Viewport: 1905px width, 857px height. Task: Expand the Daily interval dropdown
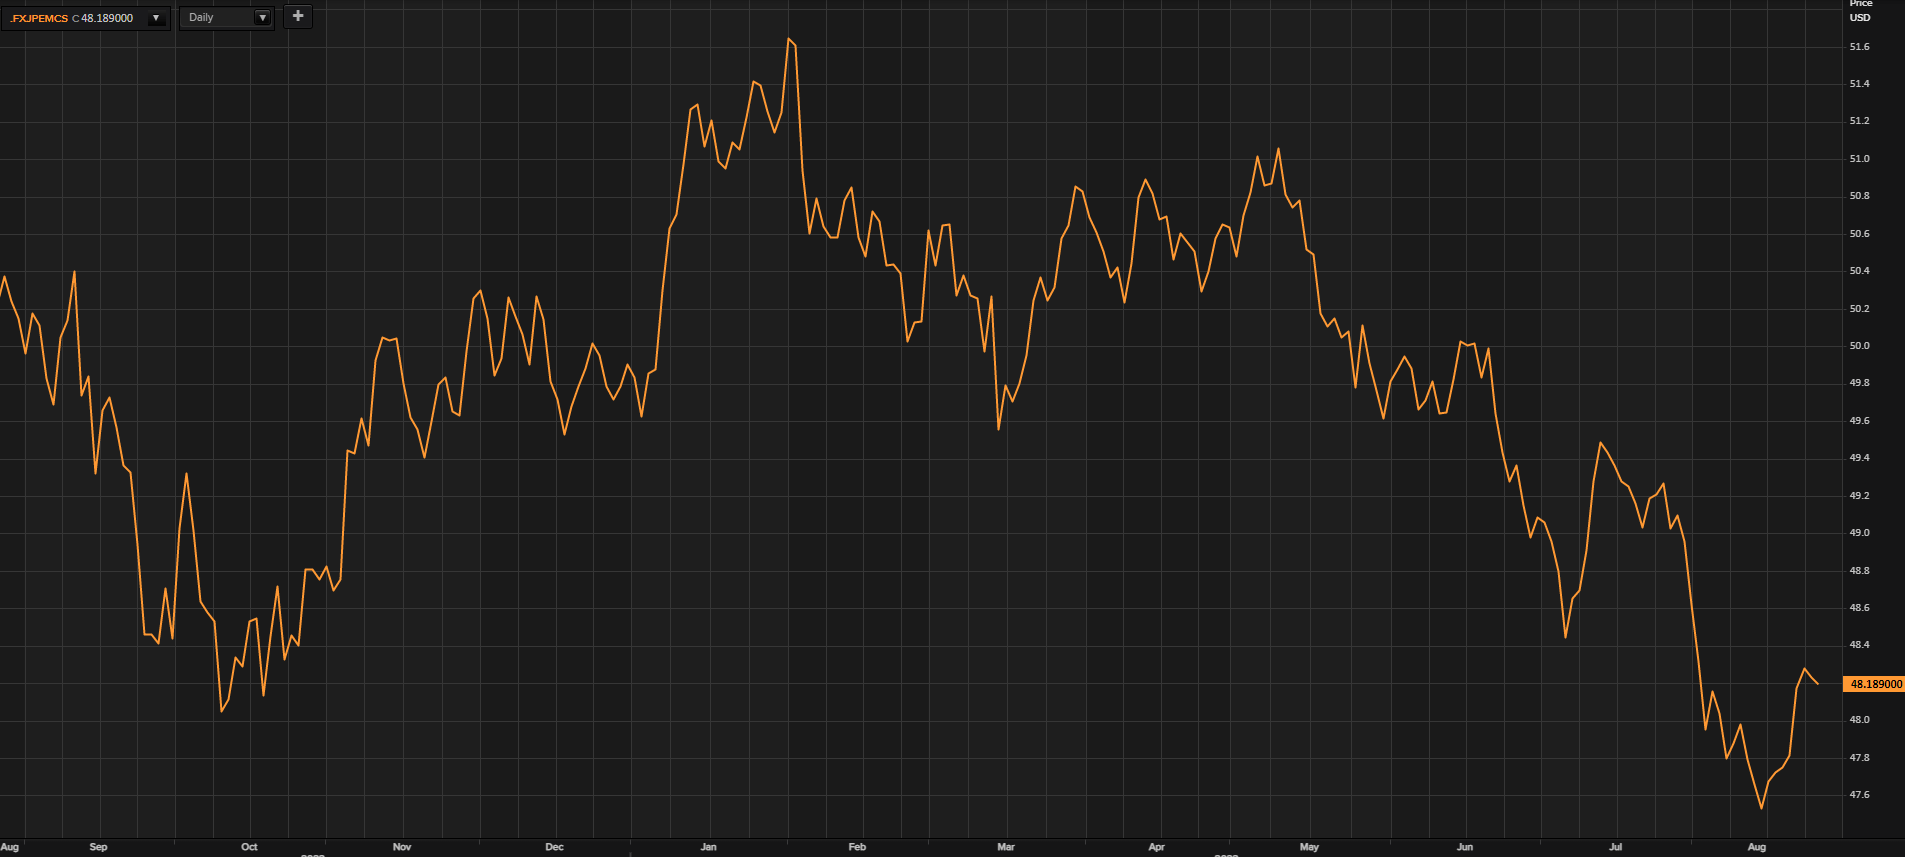262,18
